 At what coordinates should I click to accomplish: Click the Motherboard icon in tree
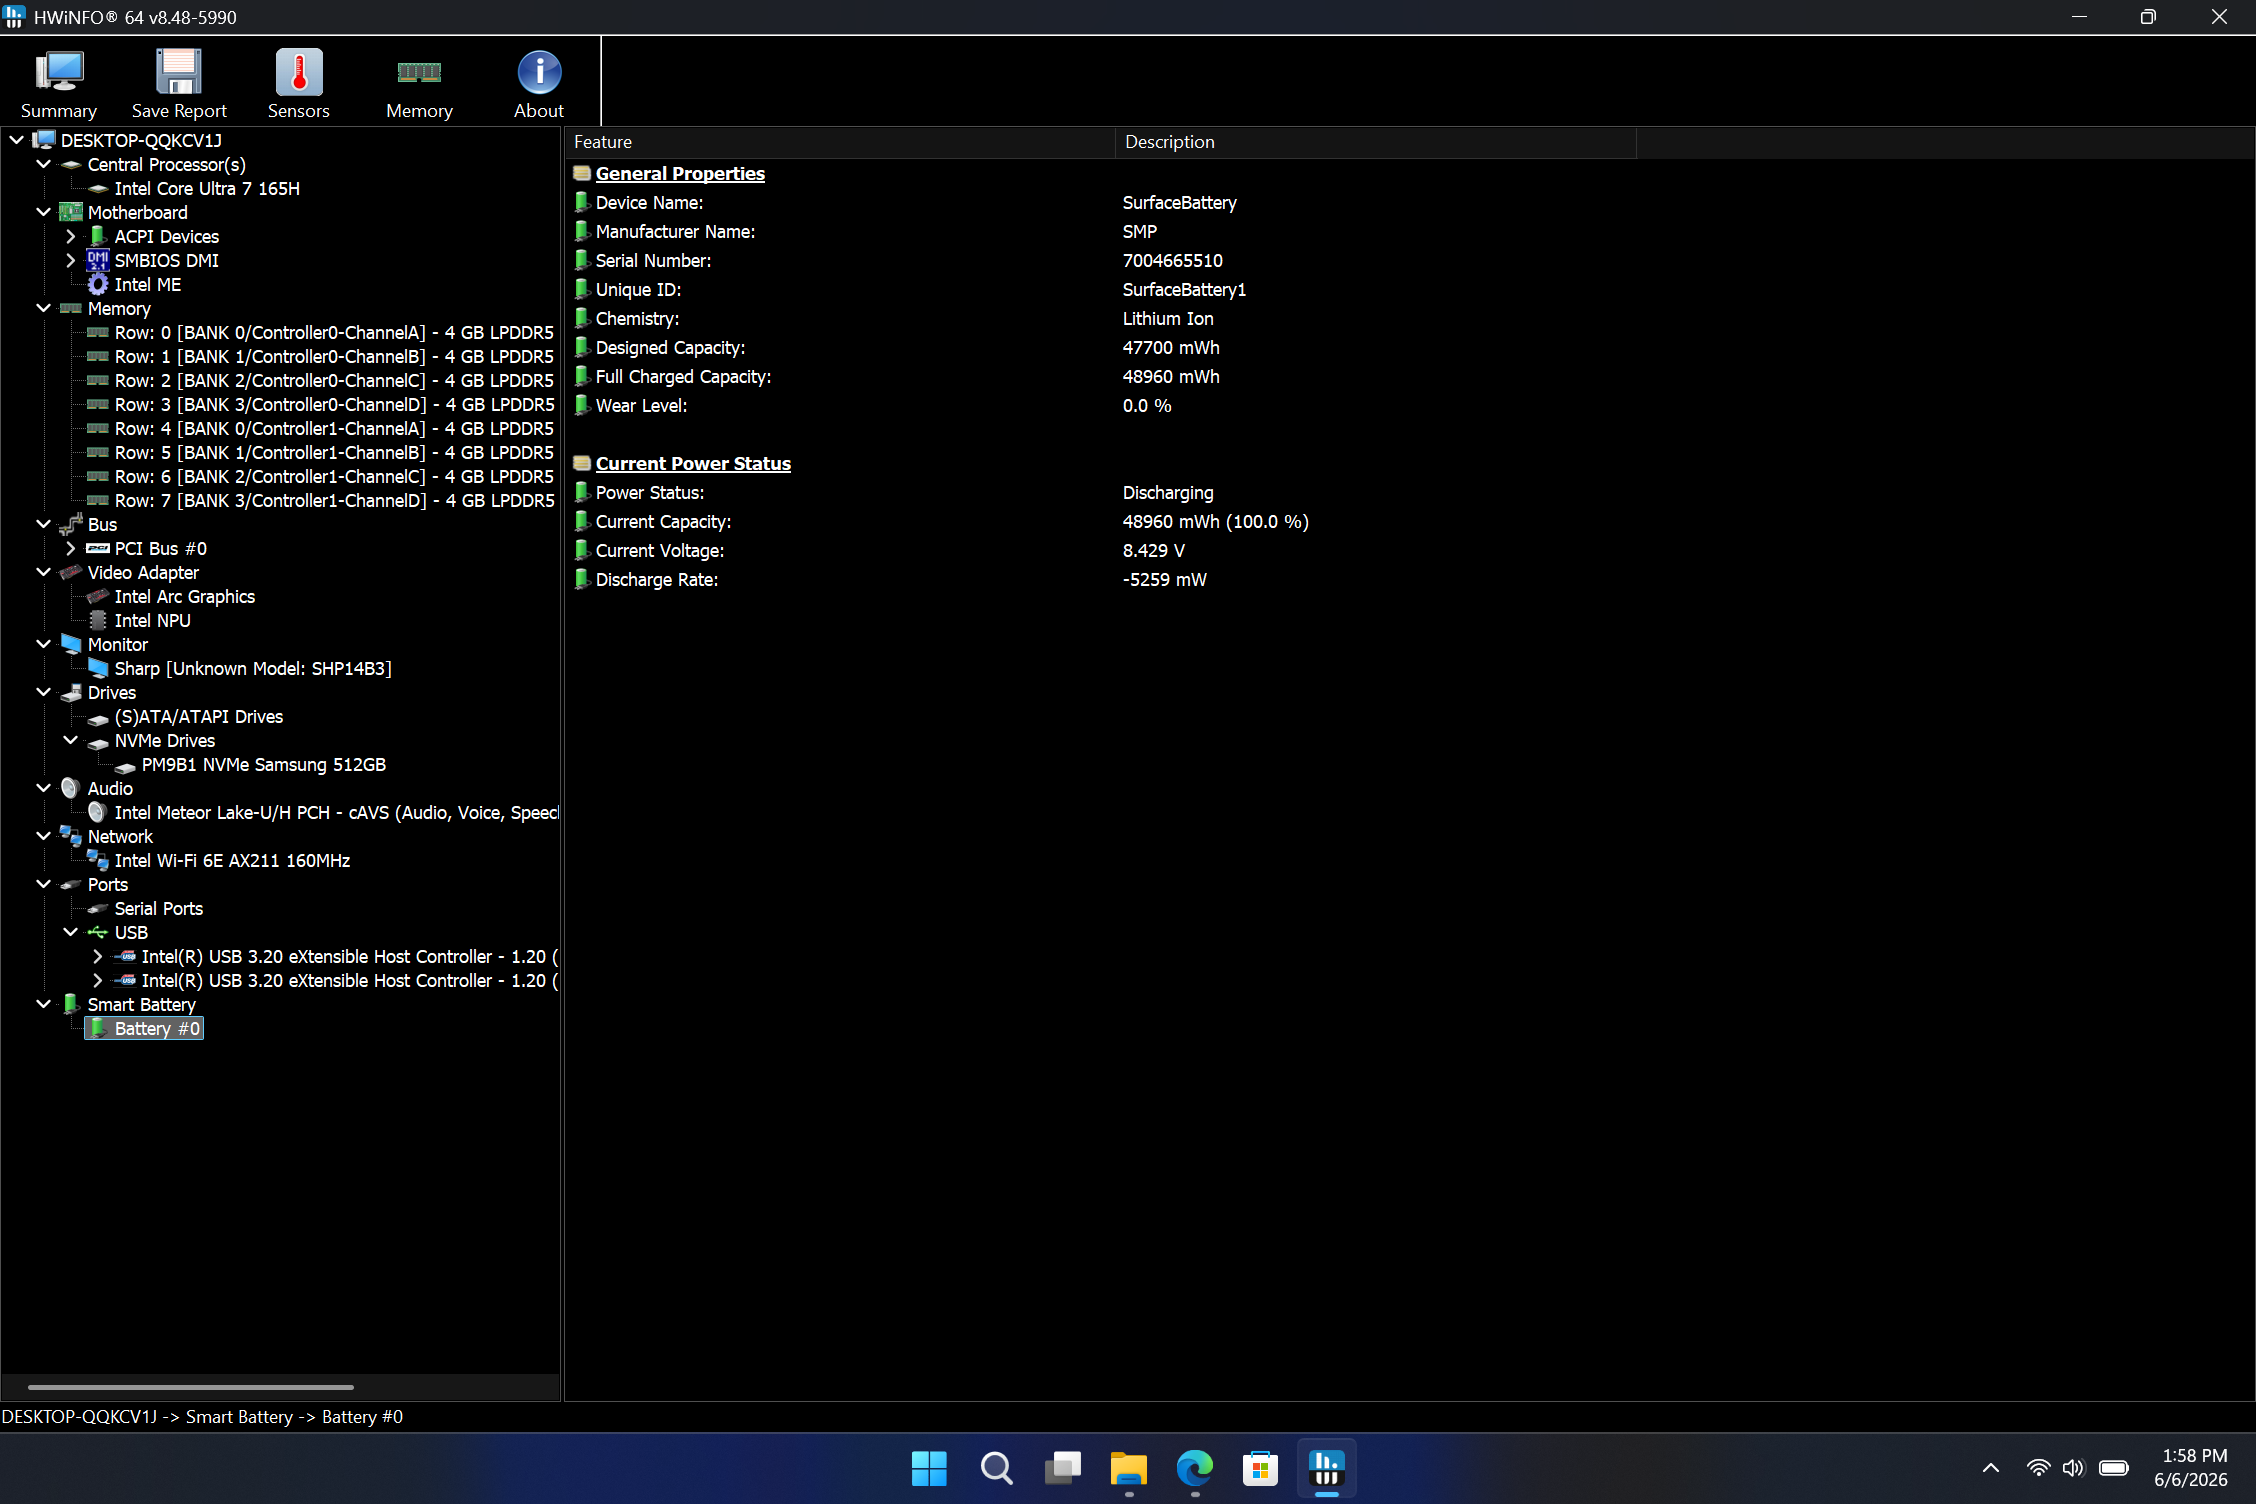click(71, 212)
